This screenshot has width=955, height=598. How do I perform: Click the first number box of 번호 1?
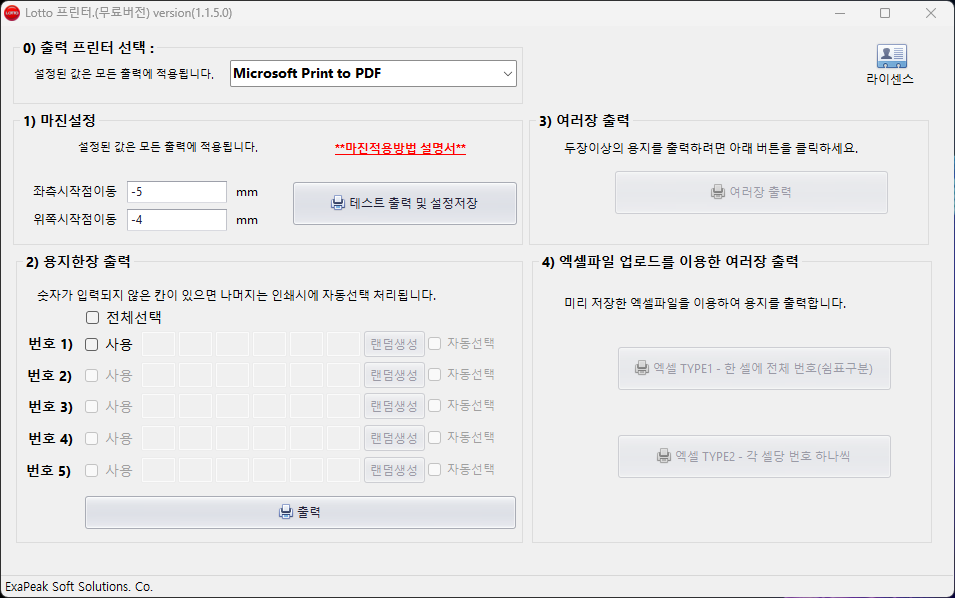click(158, 344)
